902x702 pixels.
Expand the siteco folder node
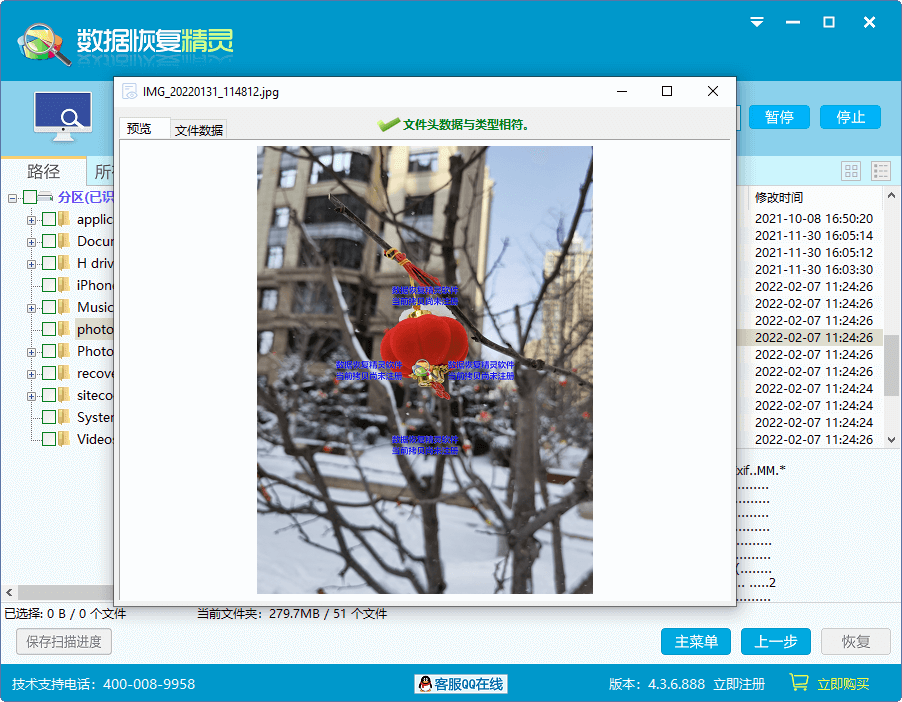[31, 396]
